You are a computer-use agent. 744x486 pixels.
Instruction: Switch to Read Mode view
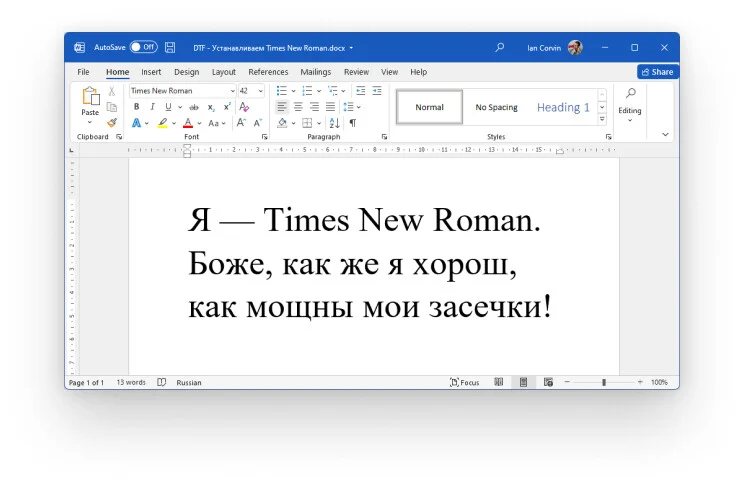[499, 382]
